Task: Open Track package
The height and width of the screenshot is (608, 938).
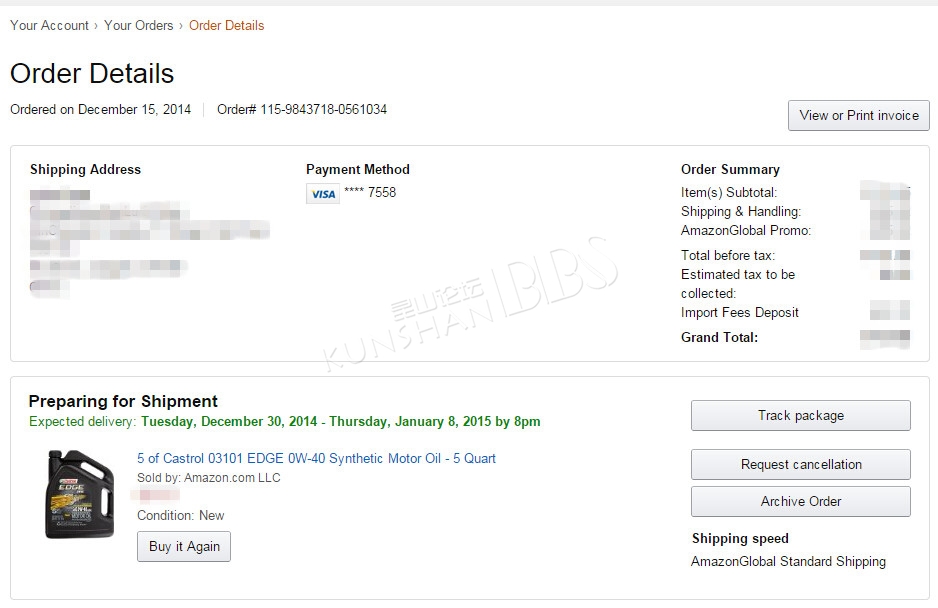Action: coord(800,415)
